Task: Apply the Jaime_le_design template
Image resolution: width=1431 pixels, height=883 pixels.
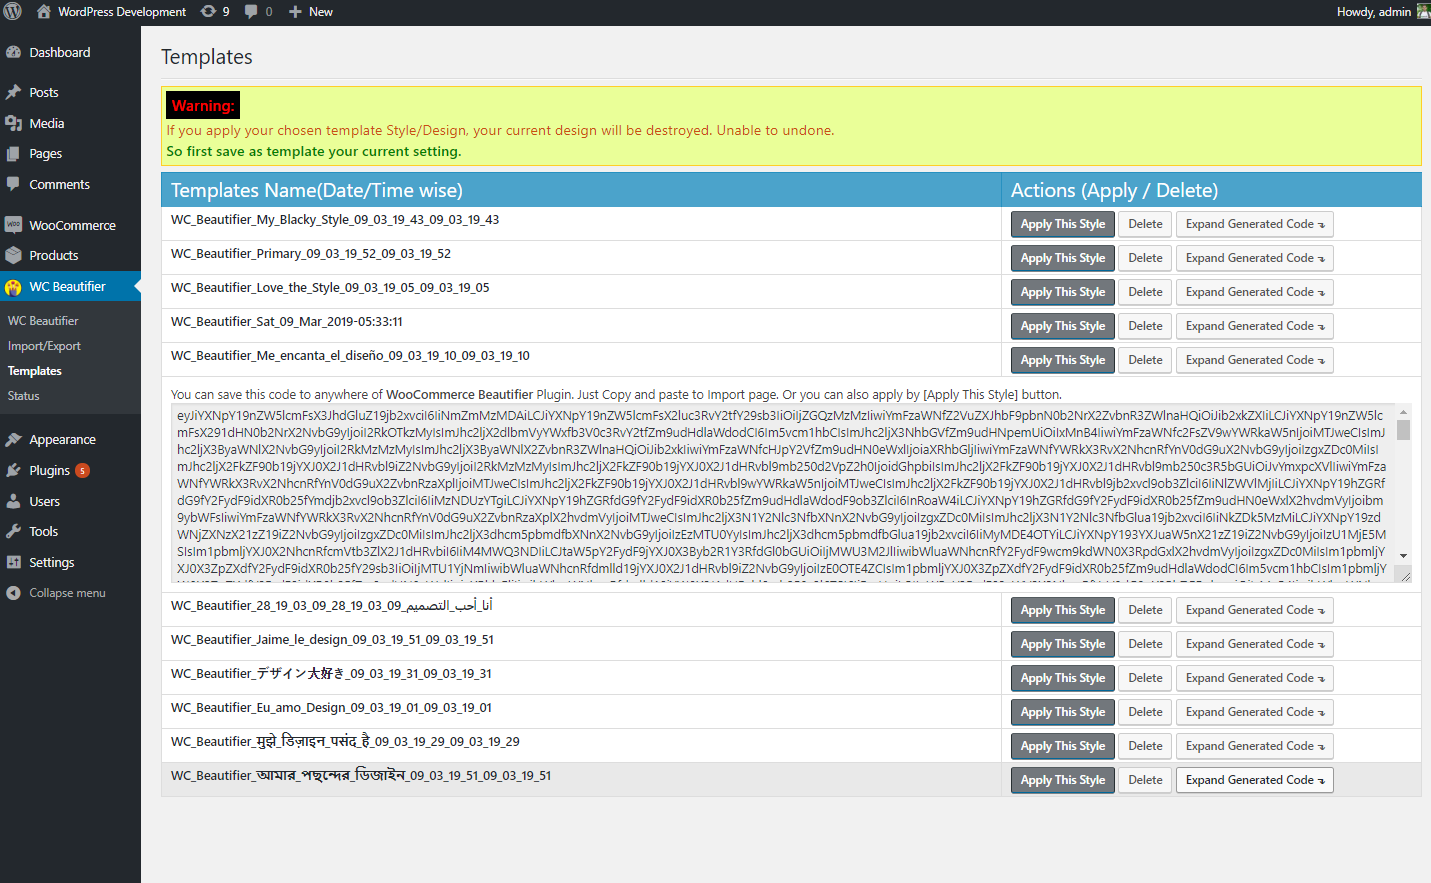Action: 1063,644
